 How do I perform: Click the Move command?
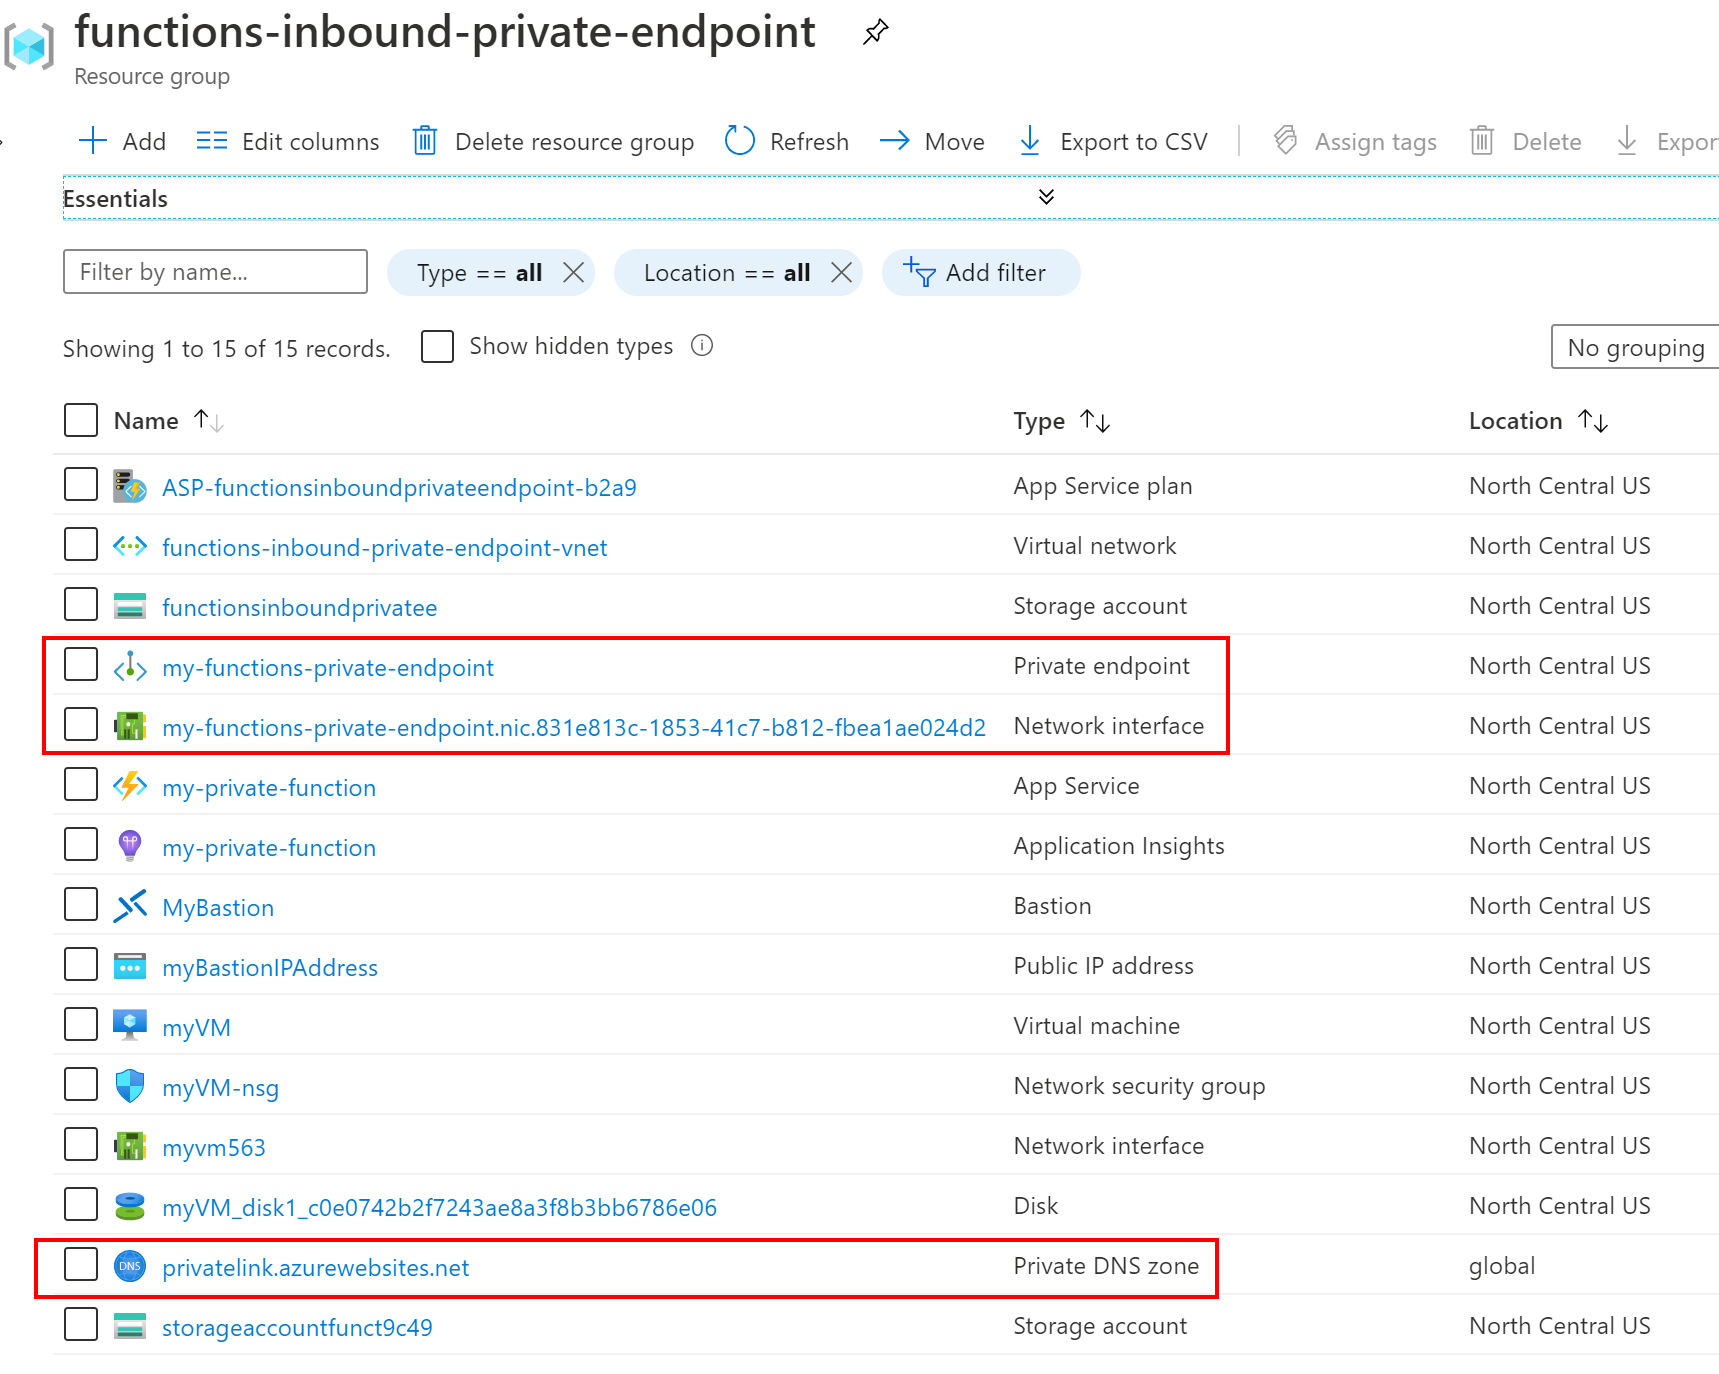(x=932, y=141)
